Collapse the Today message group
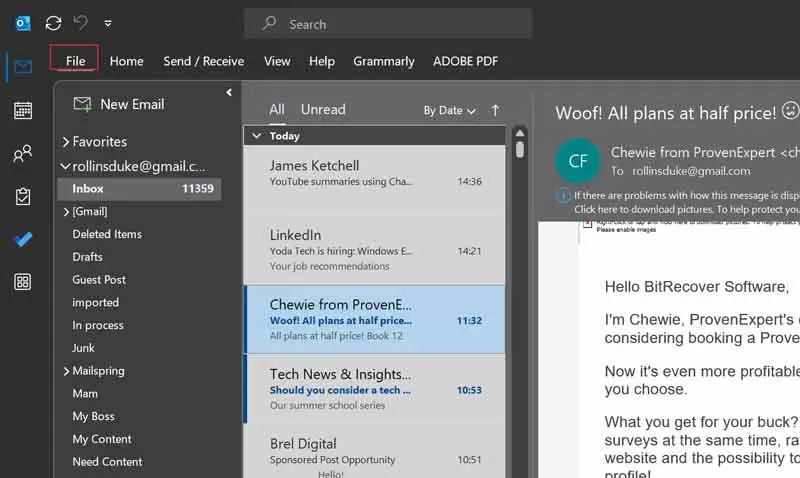Image resolution: width=800 pixels, height=478 pixels. point(257,136)
